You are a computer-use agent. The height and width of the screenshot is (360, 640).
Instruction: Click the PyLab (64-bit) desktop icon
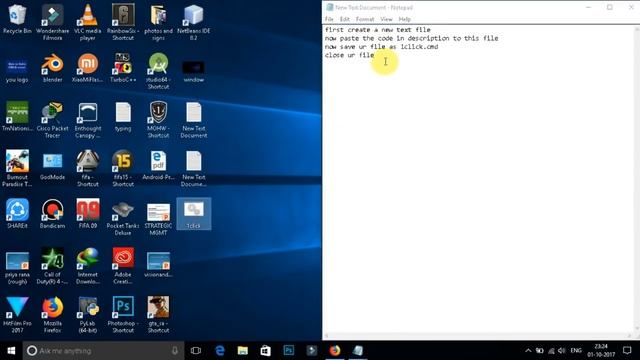(x=87, y=314)
